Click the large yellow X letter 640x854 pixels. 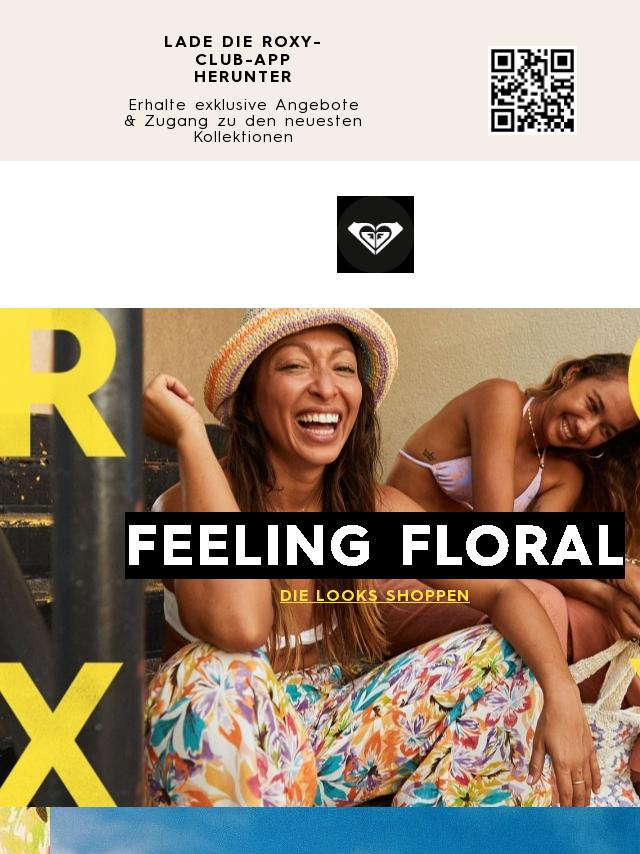click(x=60, y=734)
